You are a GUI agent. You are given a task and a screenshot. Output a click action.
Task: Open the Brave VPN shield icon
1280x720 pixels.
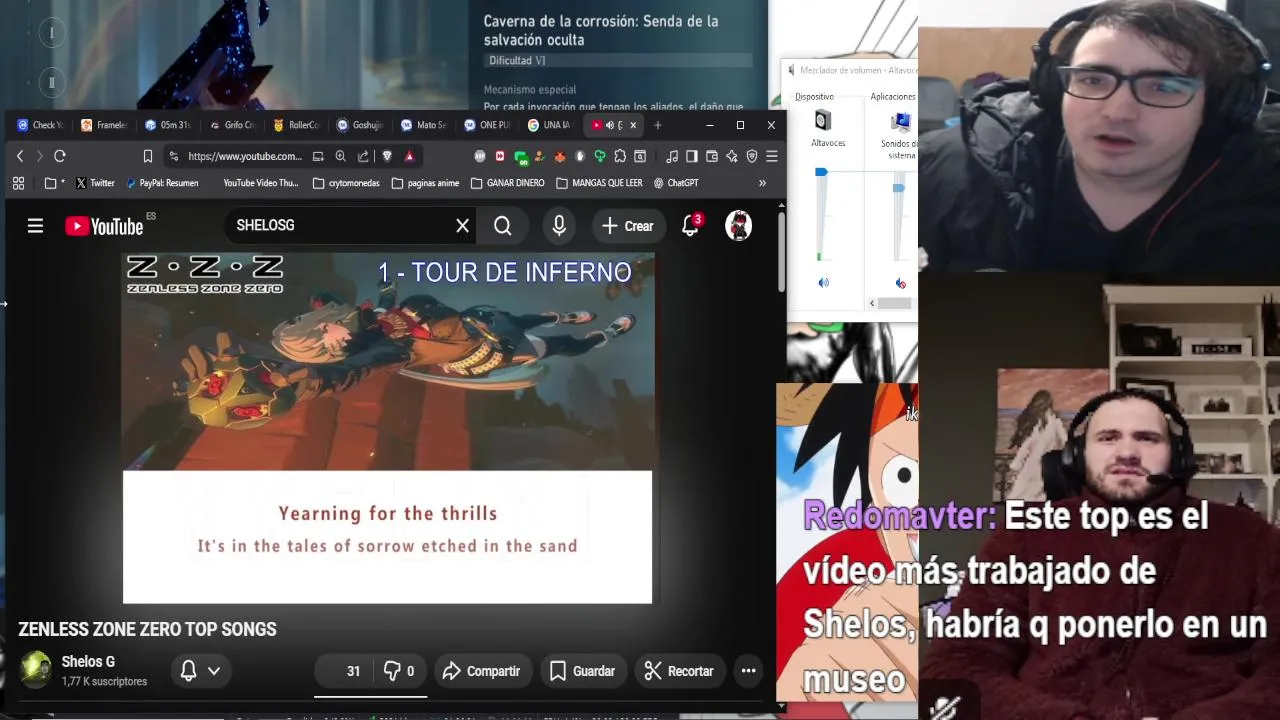click(x=752, y=156)
